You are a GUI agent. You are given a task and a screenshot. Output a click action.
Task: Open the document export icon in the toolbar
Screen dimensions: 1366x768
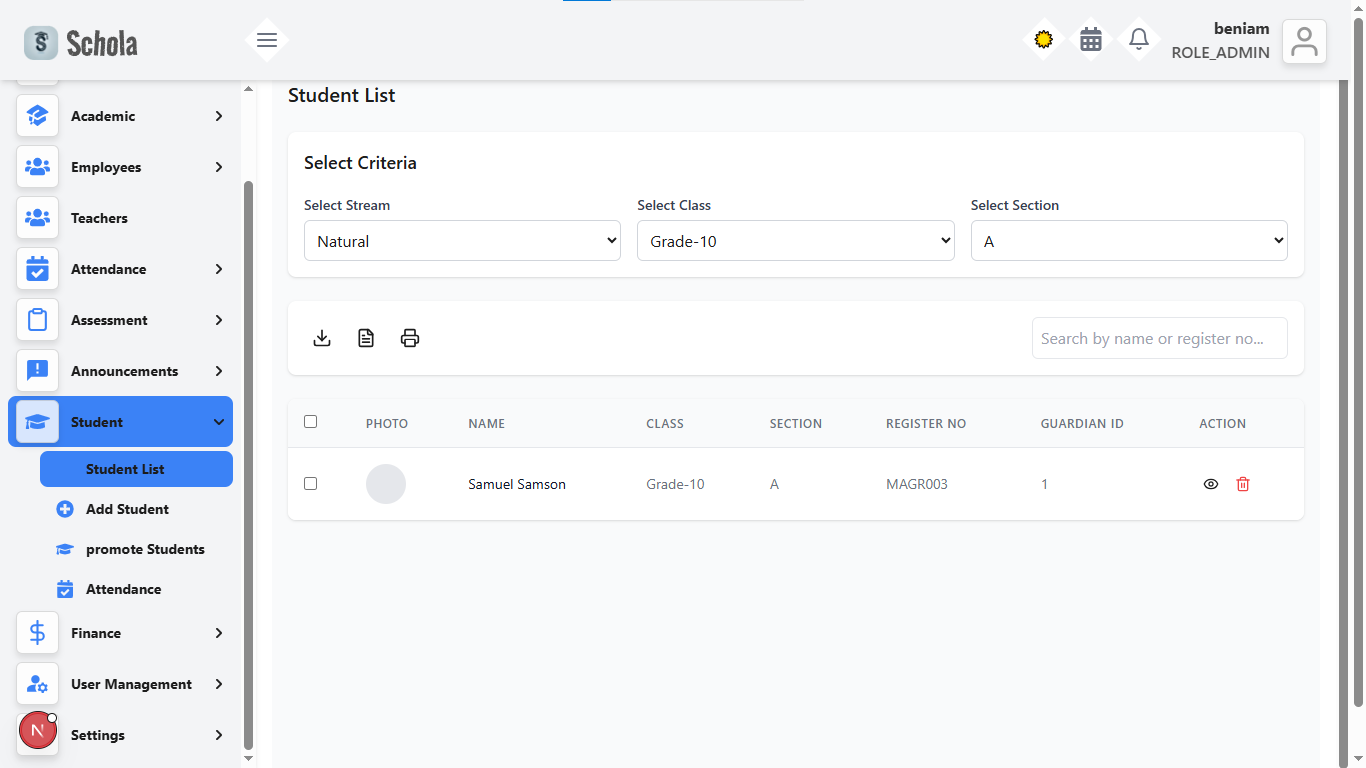pyautogui.click(x=366, y=338)
